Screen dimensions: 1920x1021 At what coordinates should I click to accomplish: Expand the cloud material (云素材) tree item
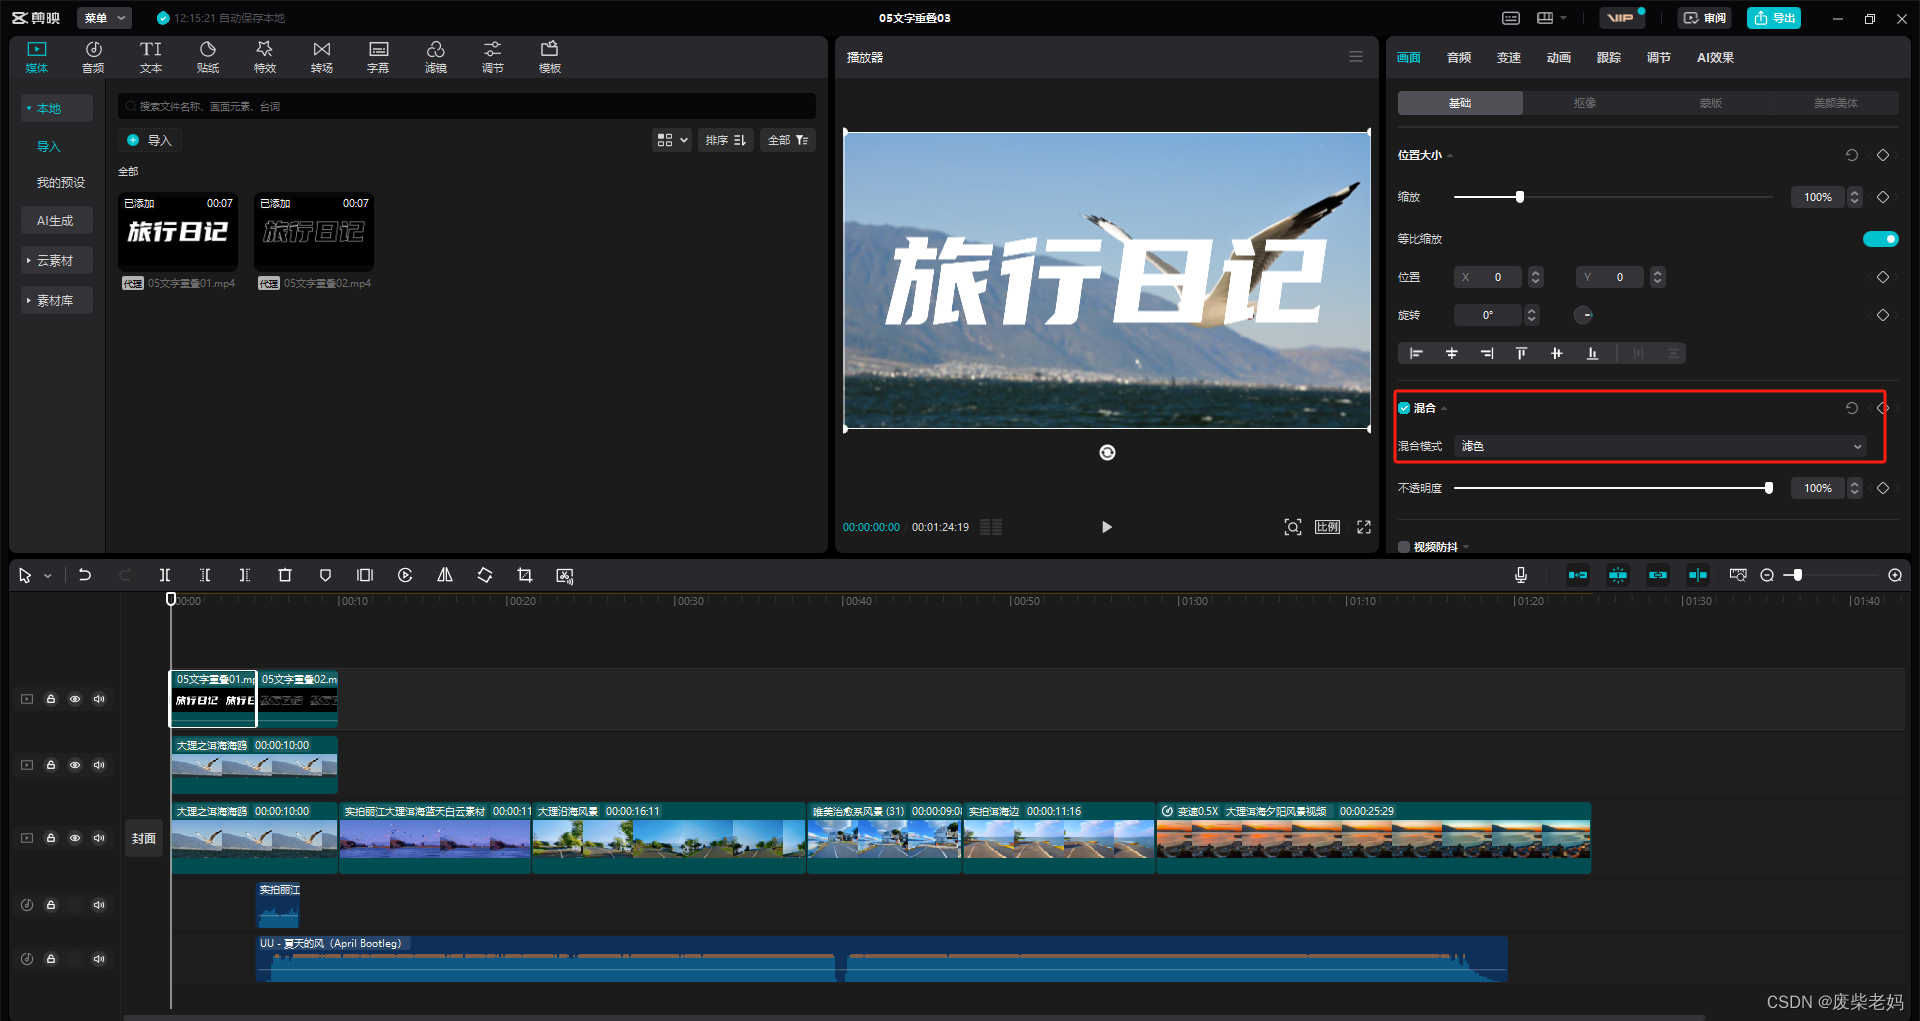pos(56,260)
